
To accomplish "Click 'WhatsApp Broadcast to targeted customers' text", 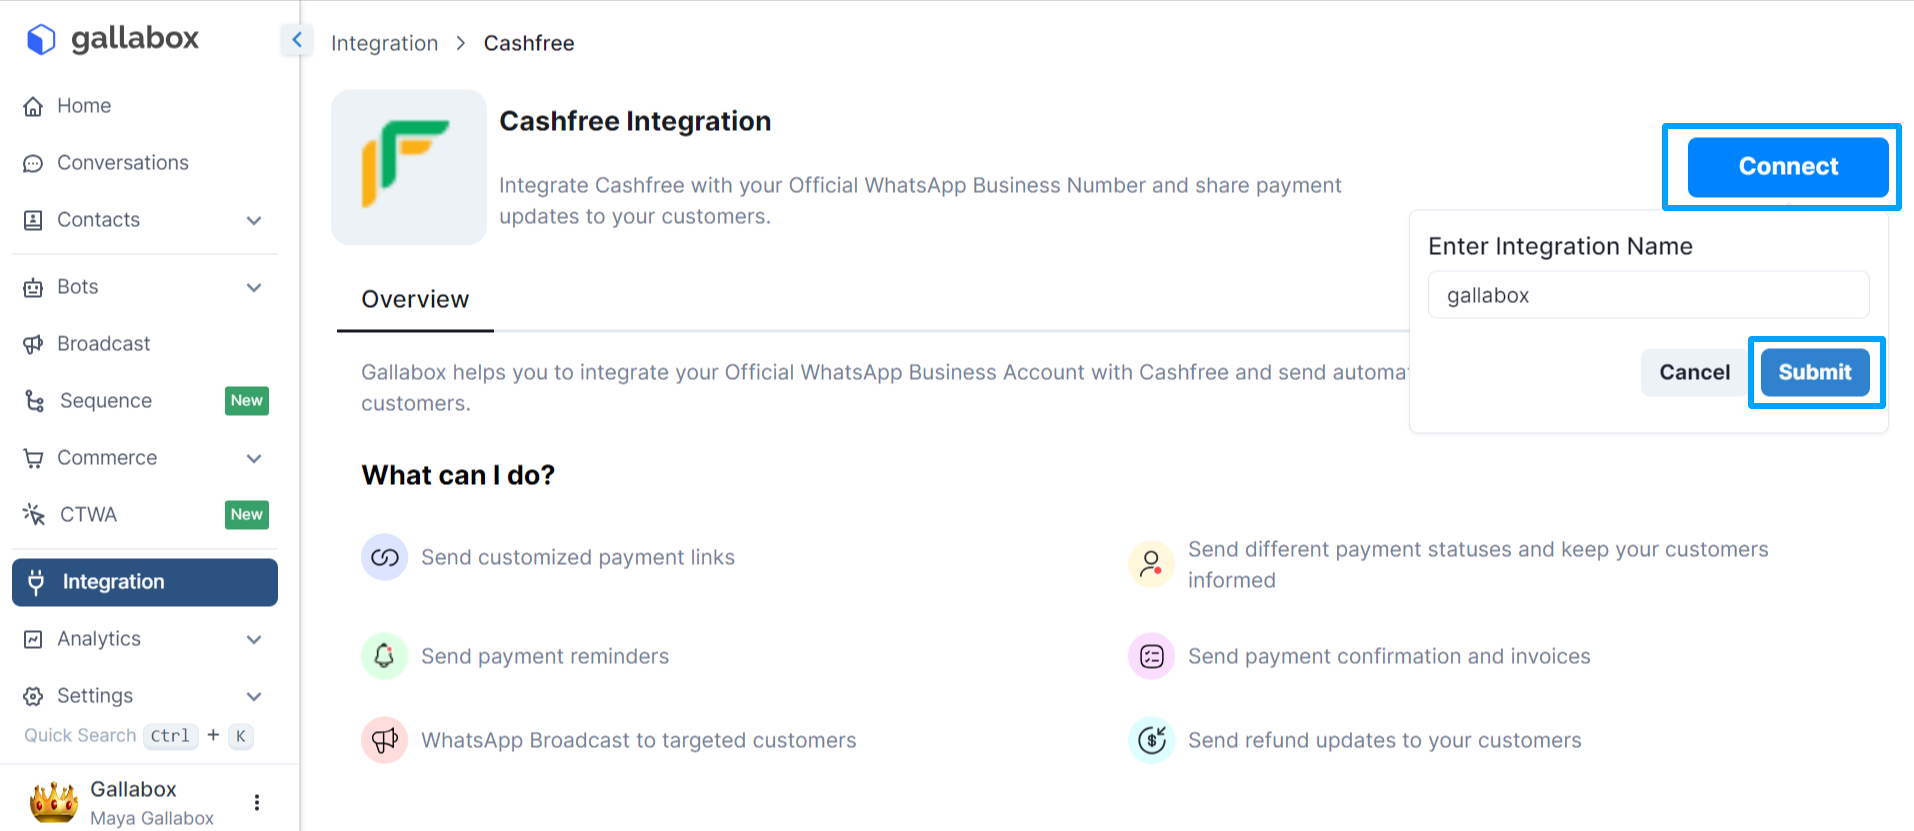I will [639, 740].
